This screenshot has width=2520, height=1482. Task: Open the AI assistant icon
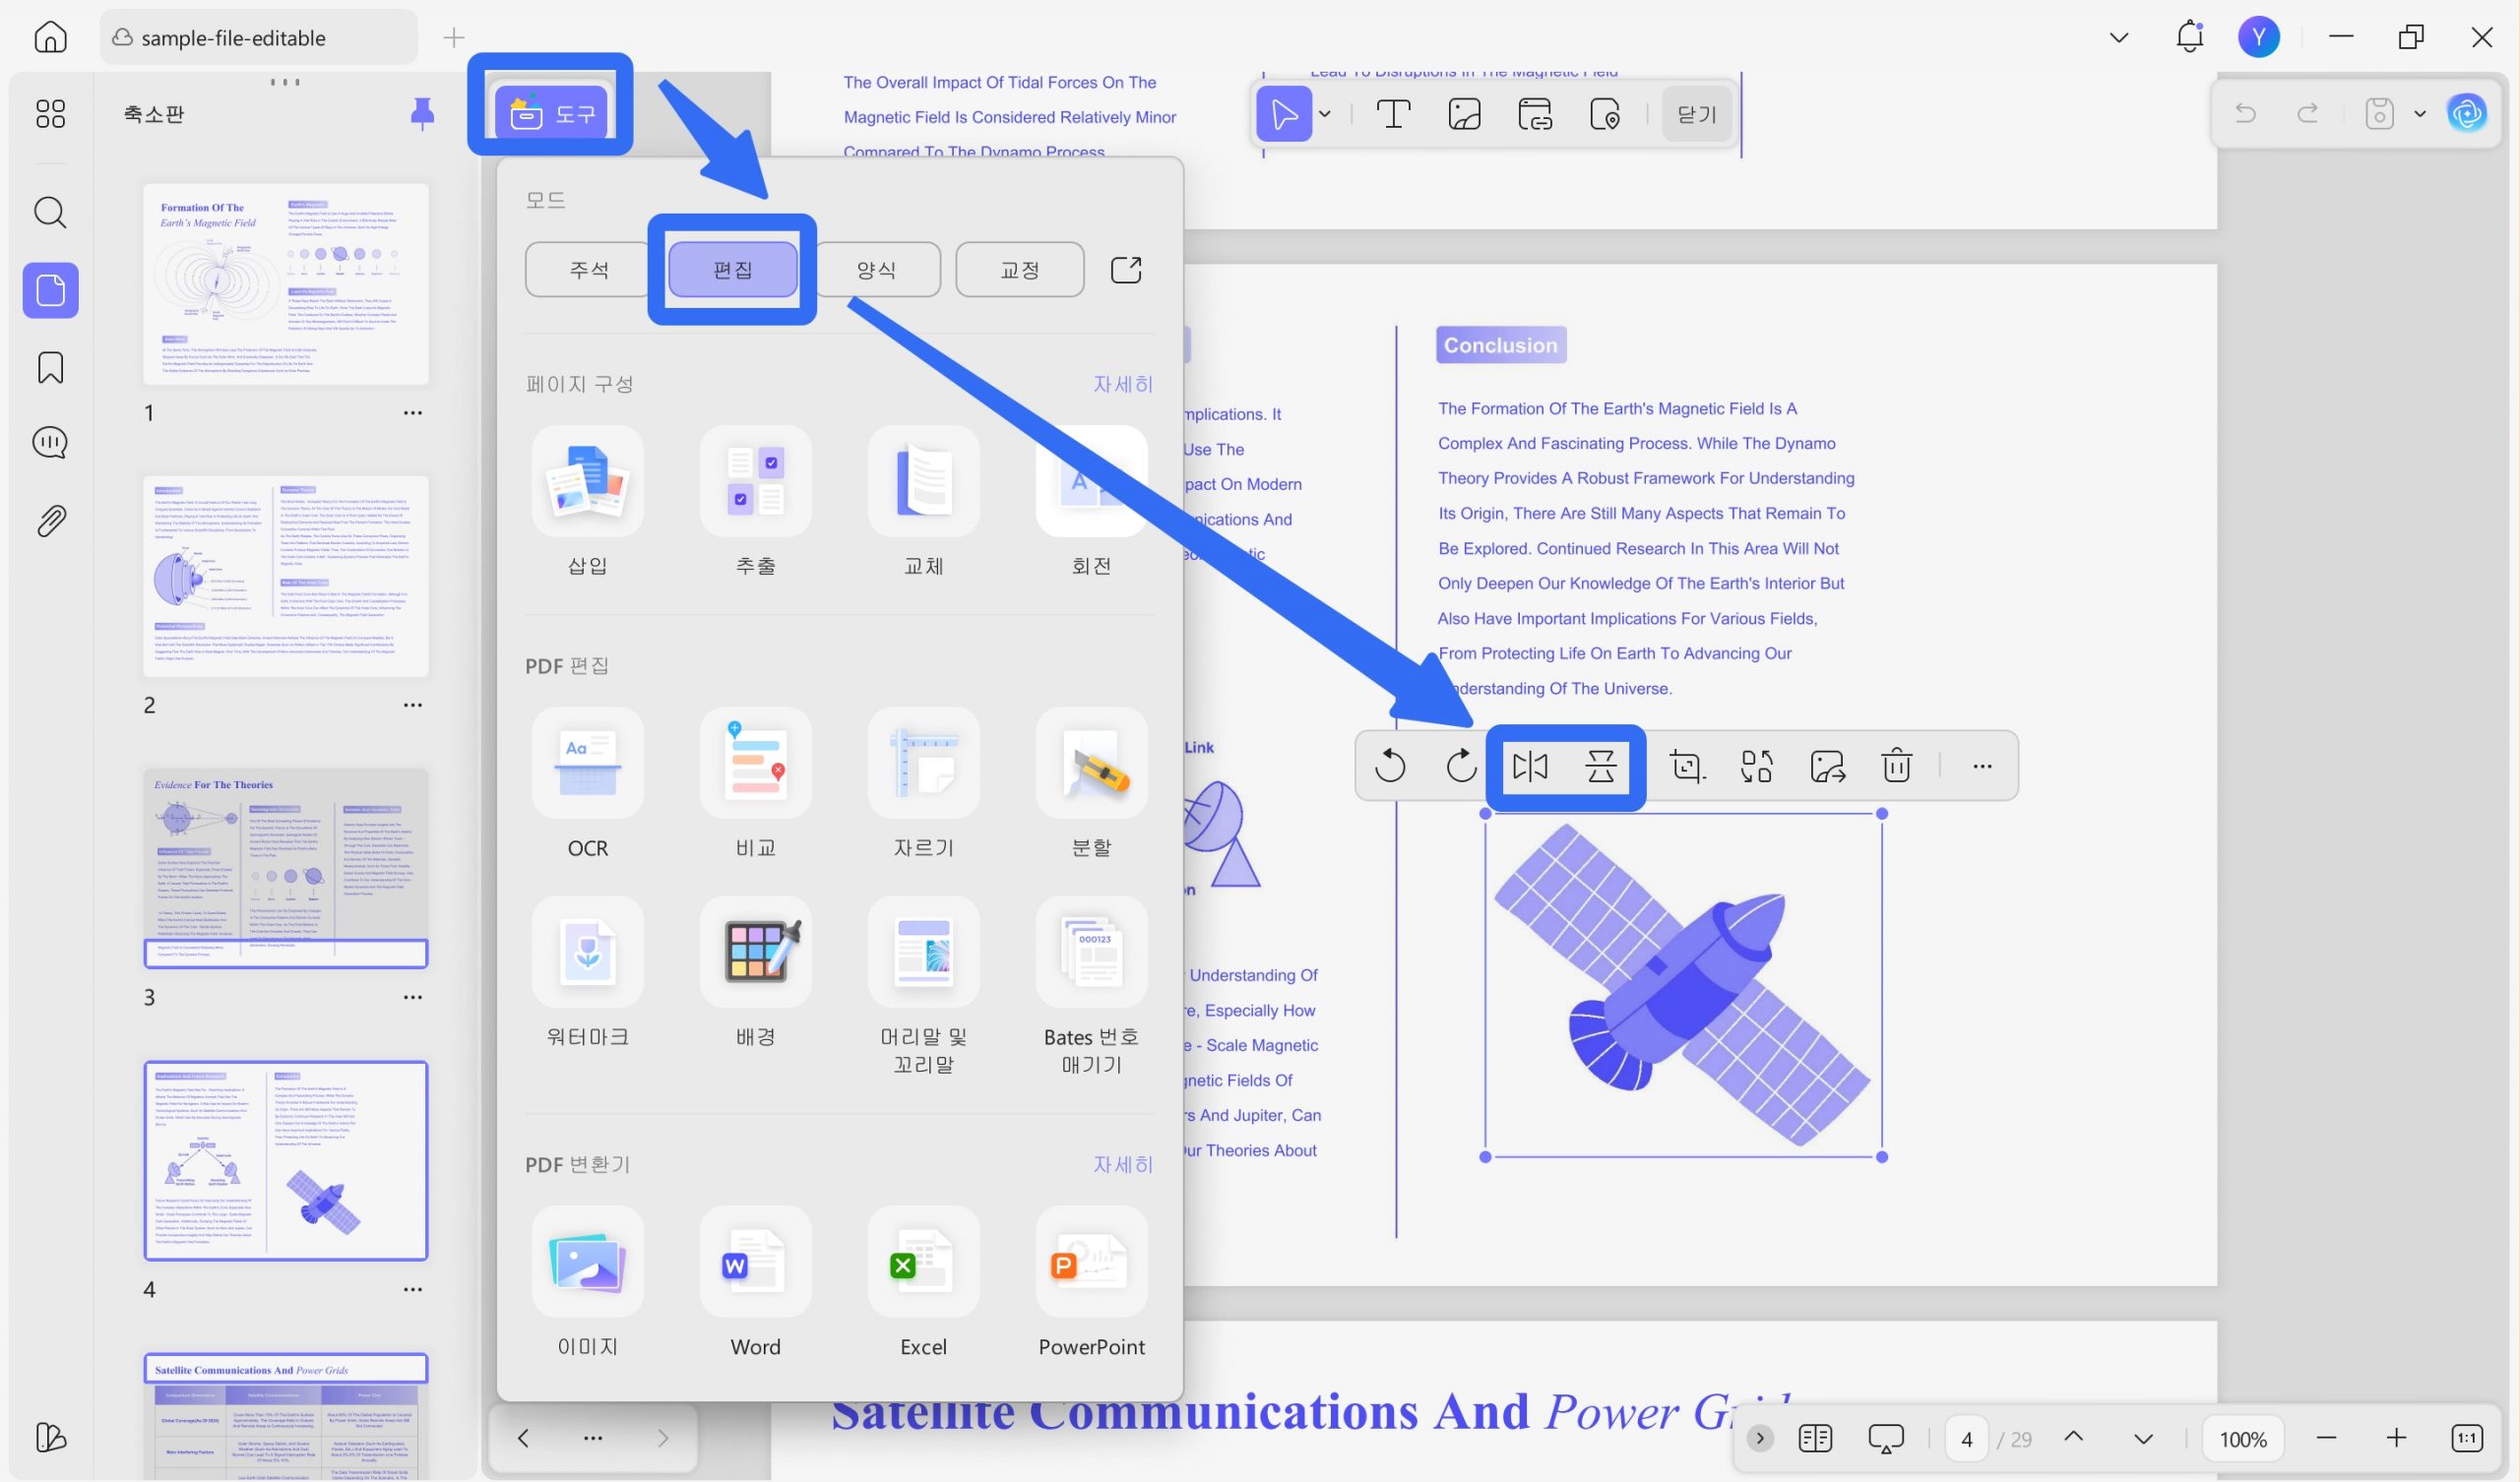coord(2467,113)
